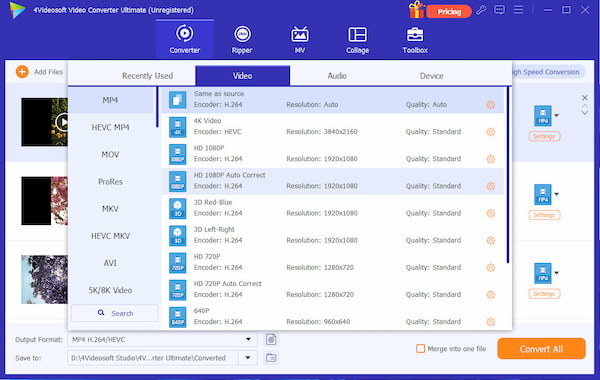The width and height of the screenshot is (600, 380).
Task: Click the Convert All button
Action: pos(541,349)
